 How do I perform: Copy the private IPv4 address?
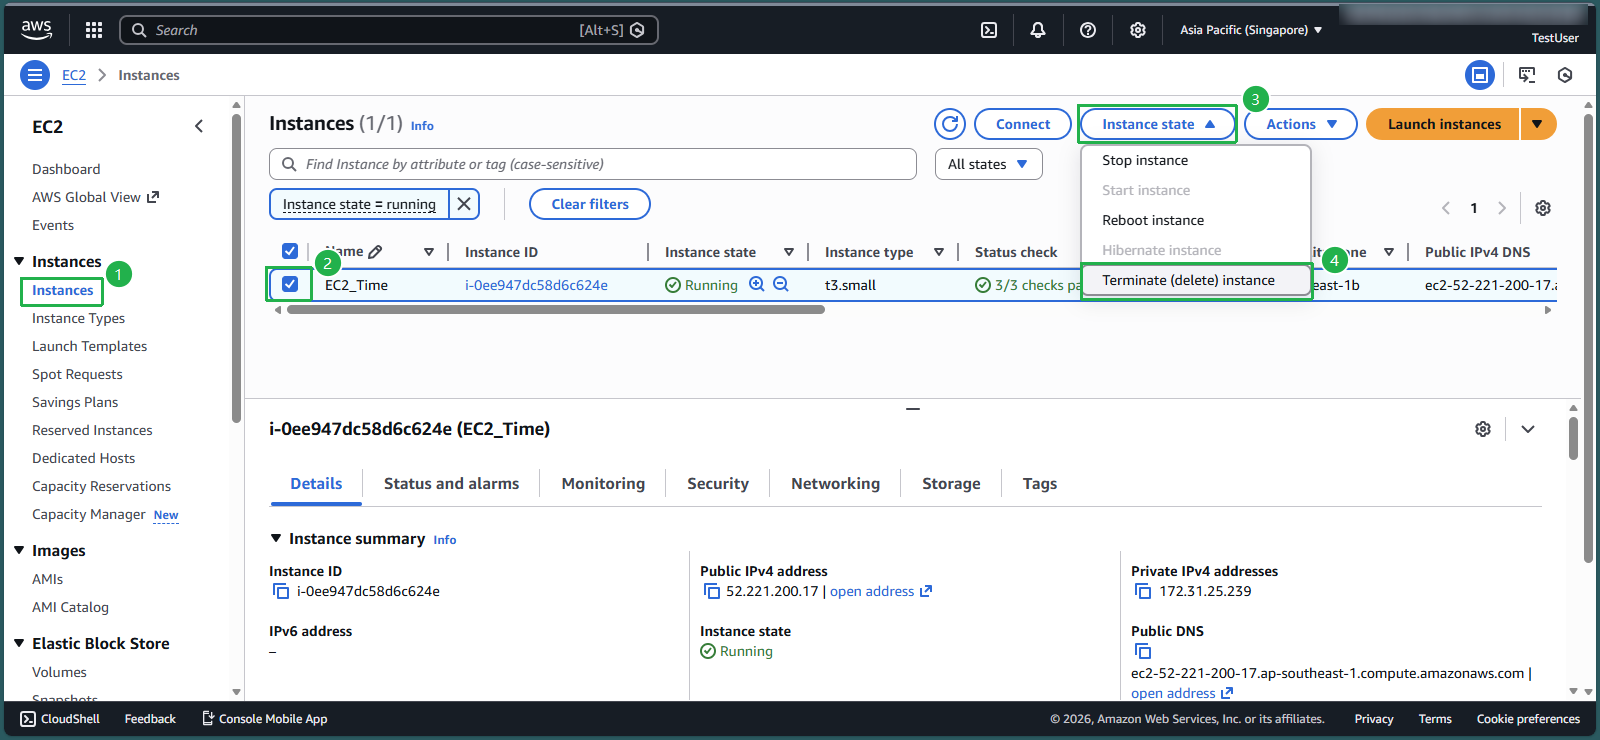pyautogui.click(x=1143, y=591)
